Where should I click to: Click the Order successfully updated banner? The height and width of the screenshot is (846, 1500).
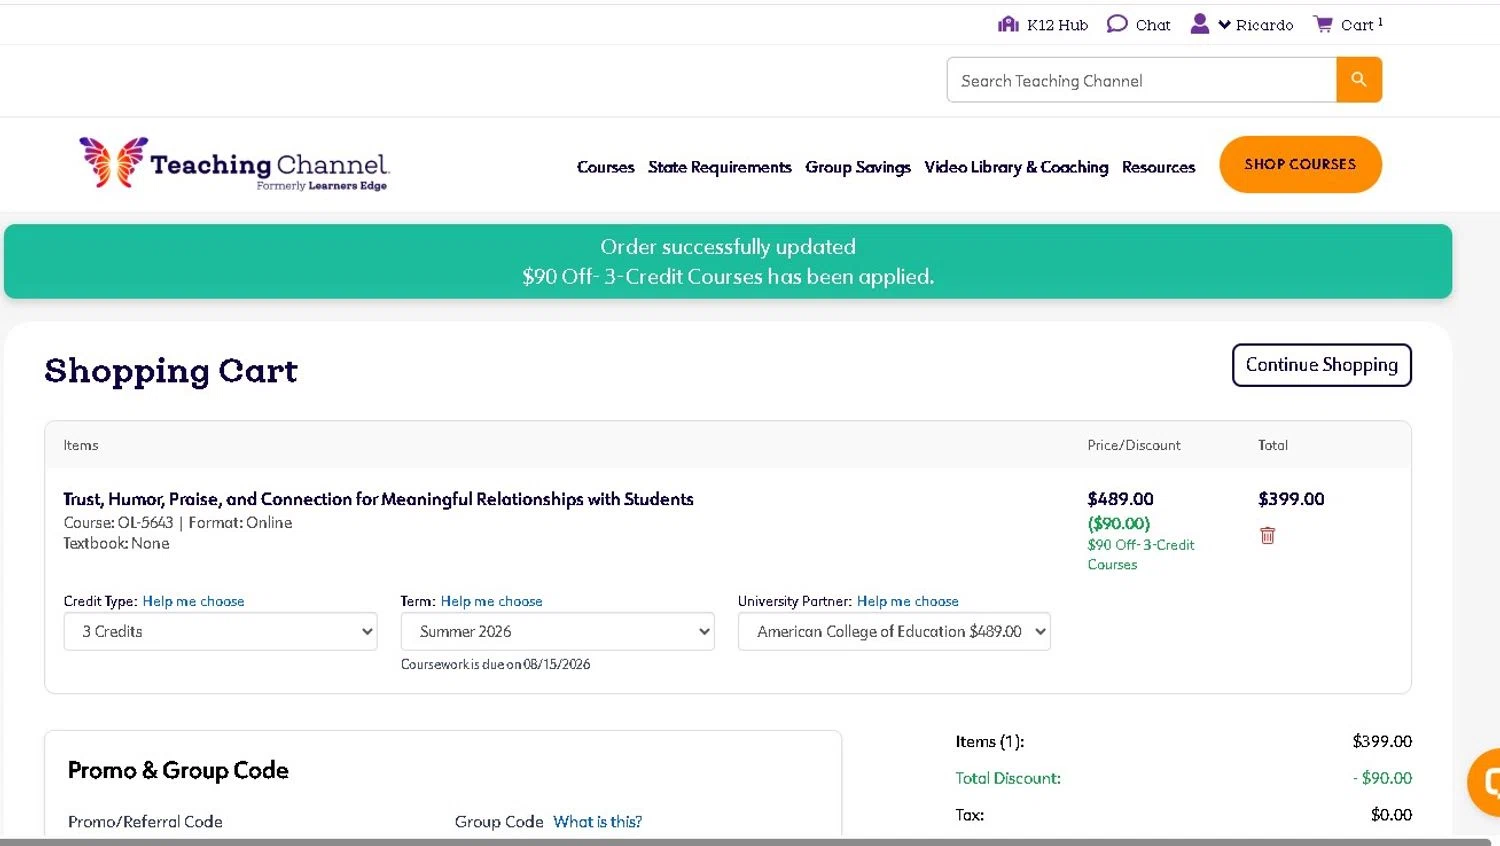(728, 261)
